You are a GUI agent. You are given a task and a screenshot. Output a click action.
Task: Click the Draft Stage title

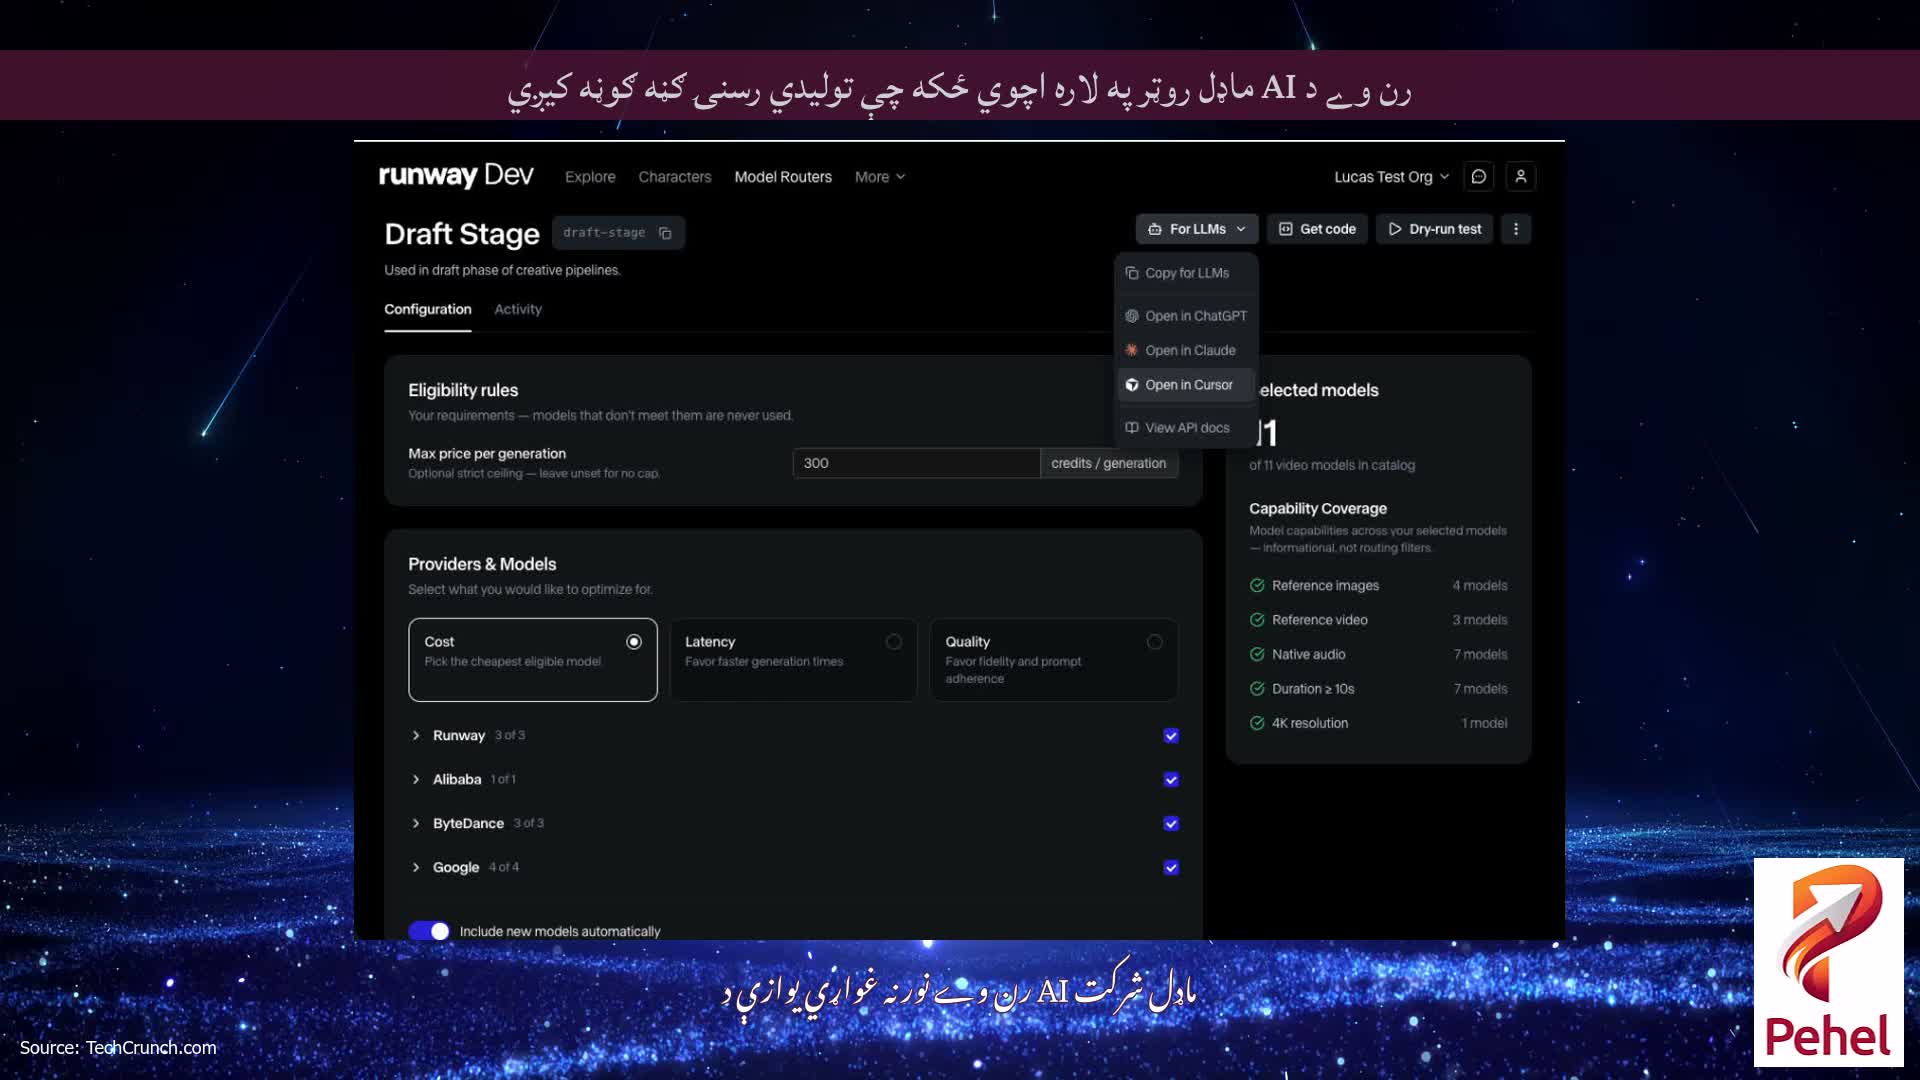(462, 234)
